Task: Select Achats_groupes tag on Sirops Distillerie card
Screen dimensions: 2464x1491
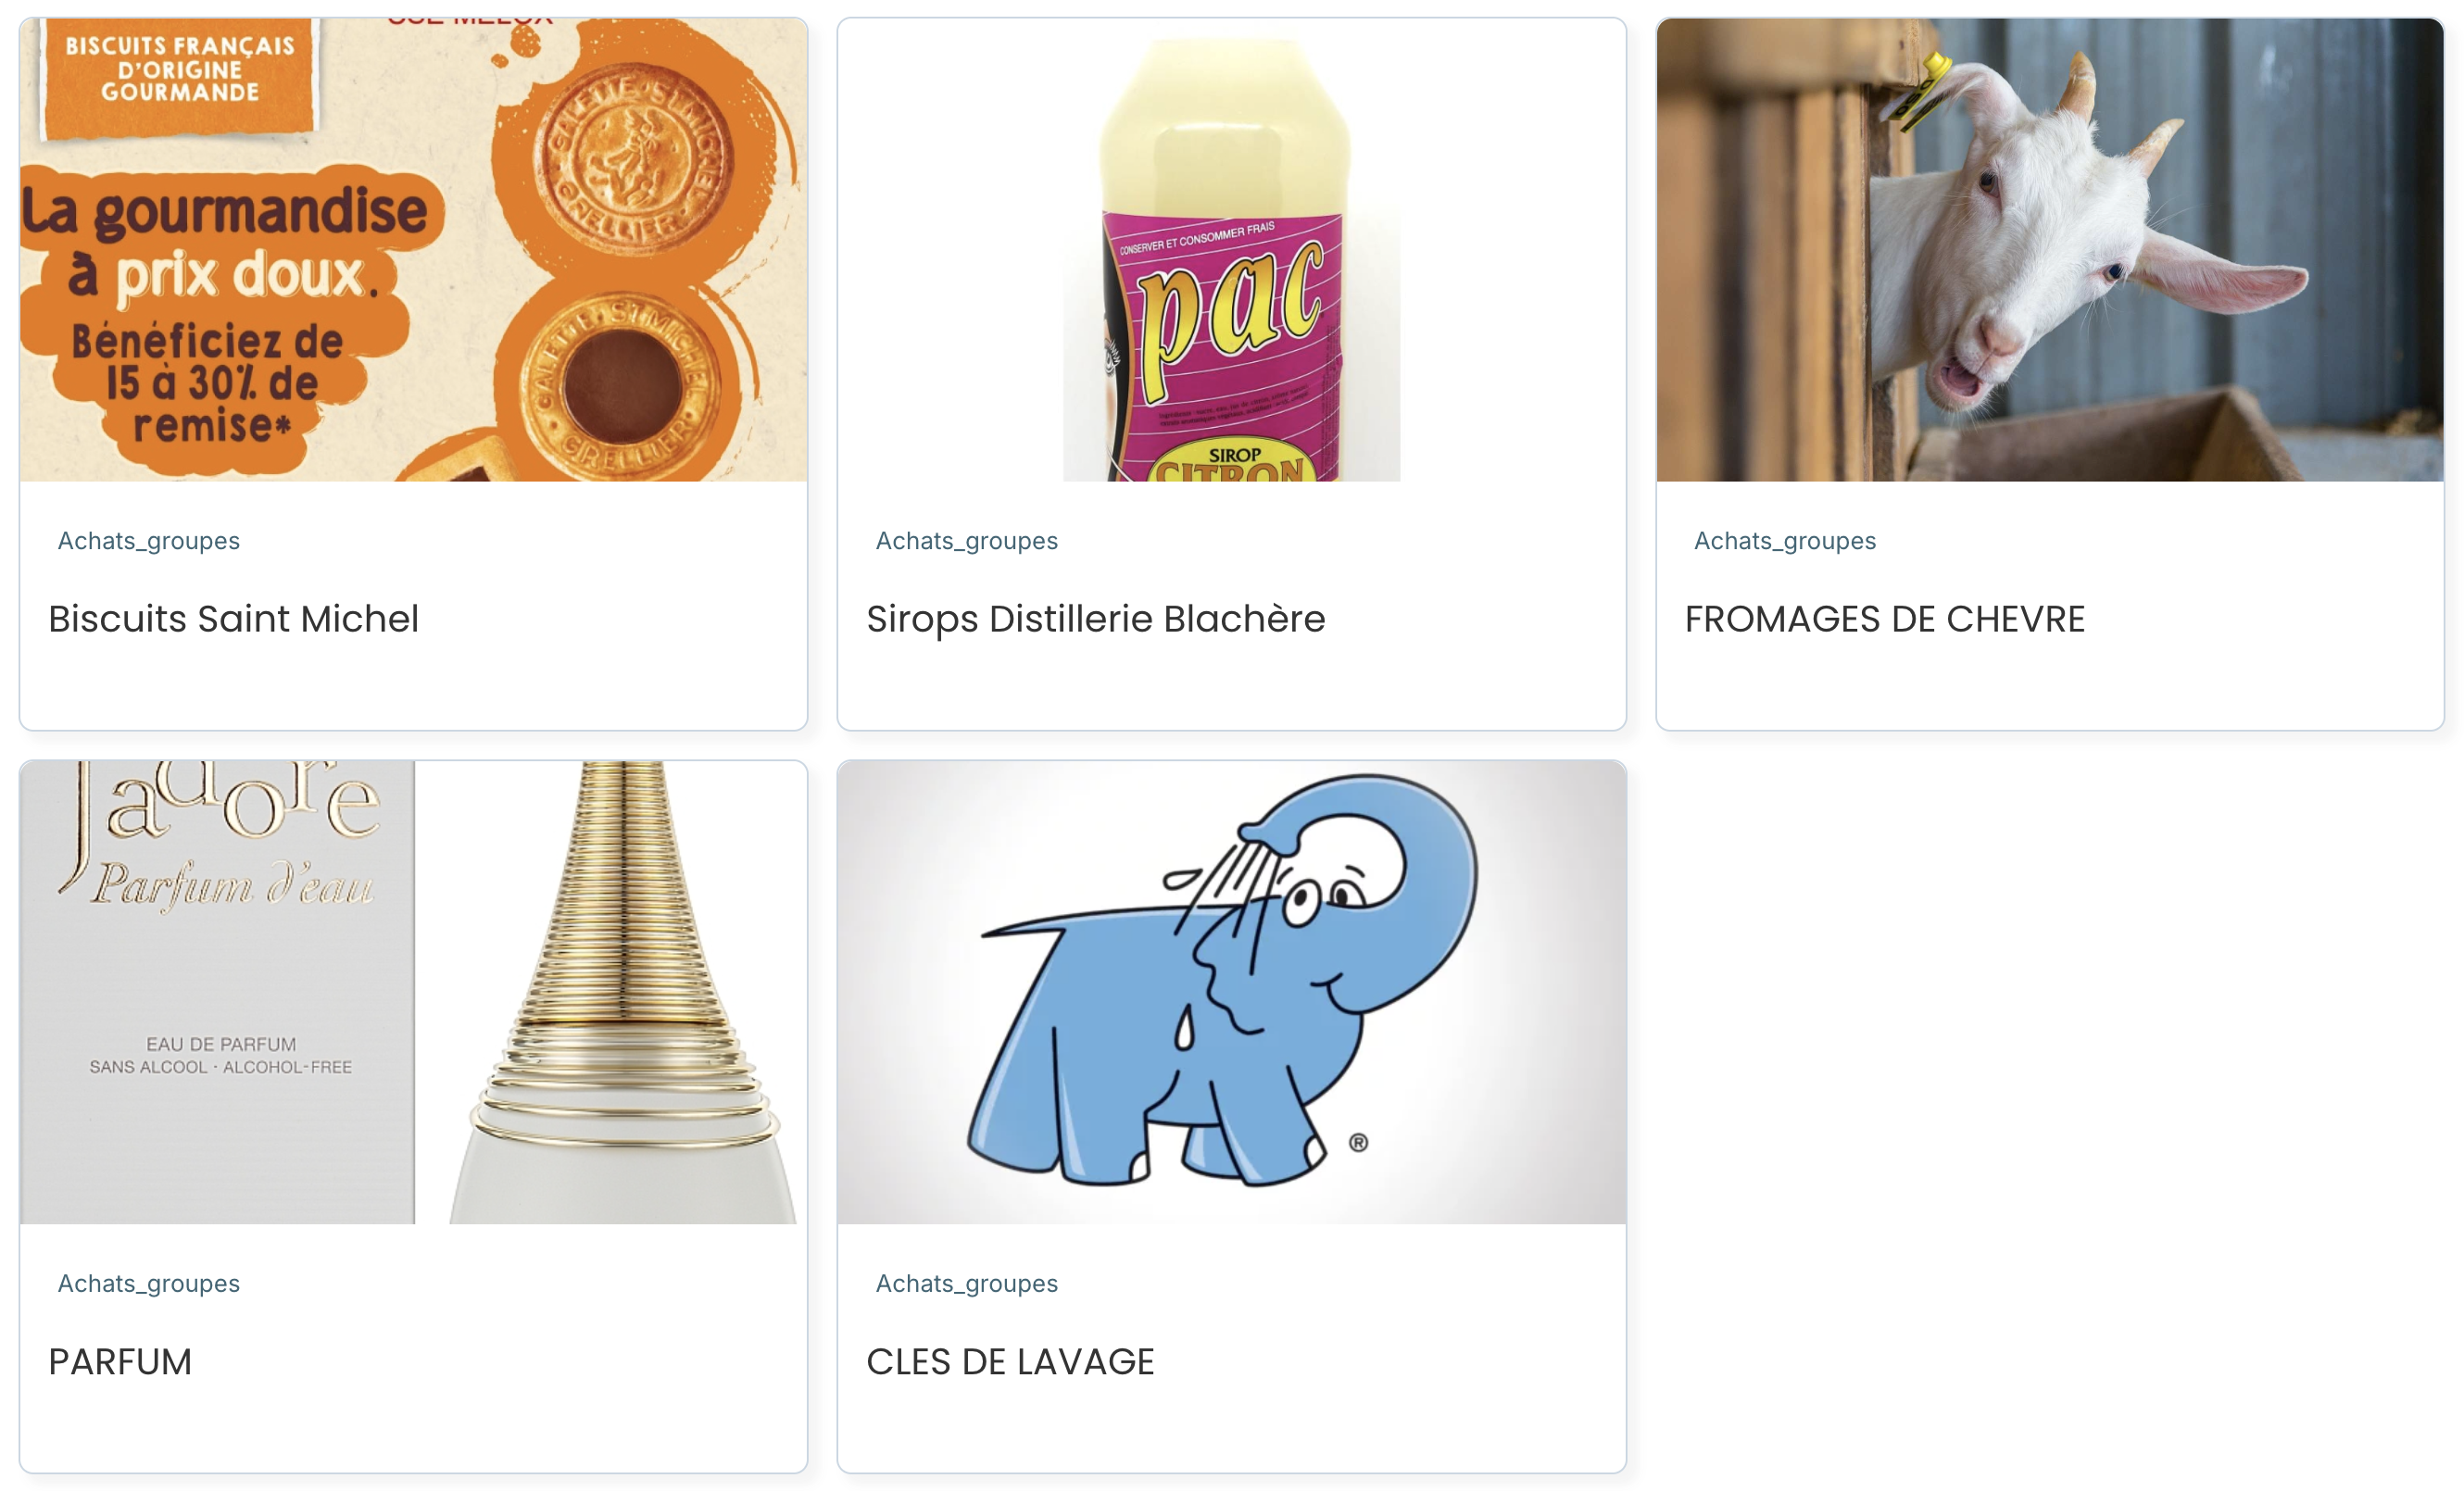Action: pos(967,541)
